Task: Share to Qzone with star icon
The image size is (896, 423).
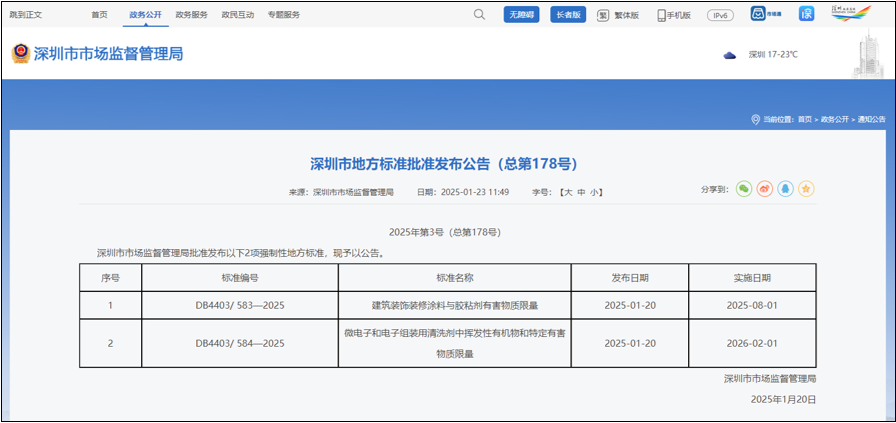Action: pos(806,189)
